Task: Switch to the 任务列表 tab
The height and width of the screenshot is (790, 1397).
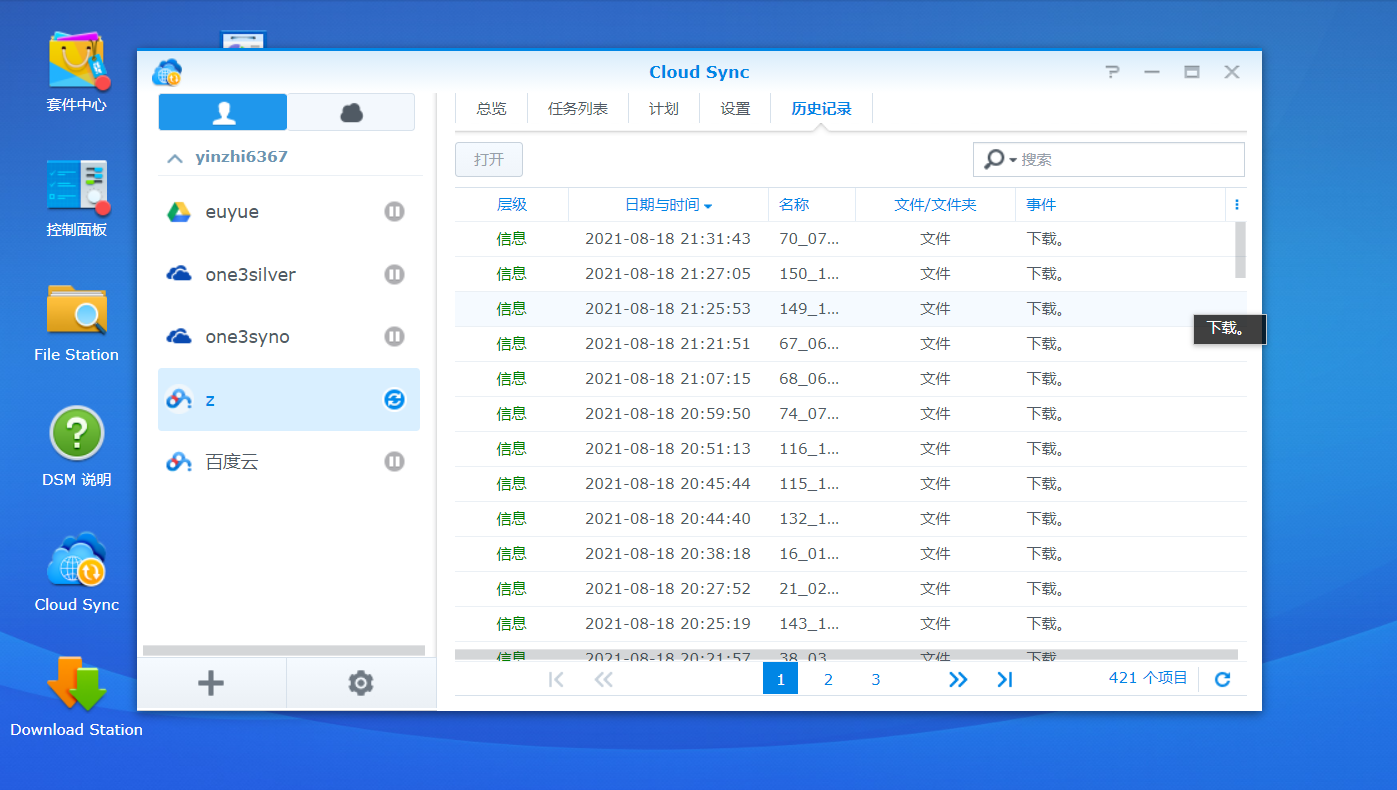Action: 578,109
